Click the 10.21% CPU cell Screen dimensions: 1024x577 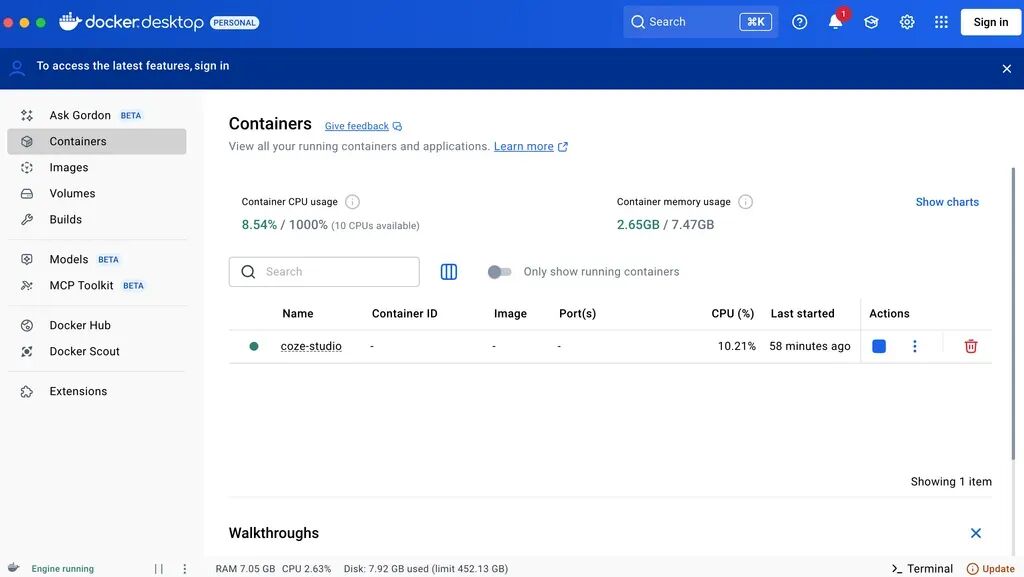click(737, 346)
